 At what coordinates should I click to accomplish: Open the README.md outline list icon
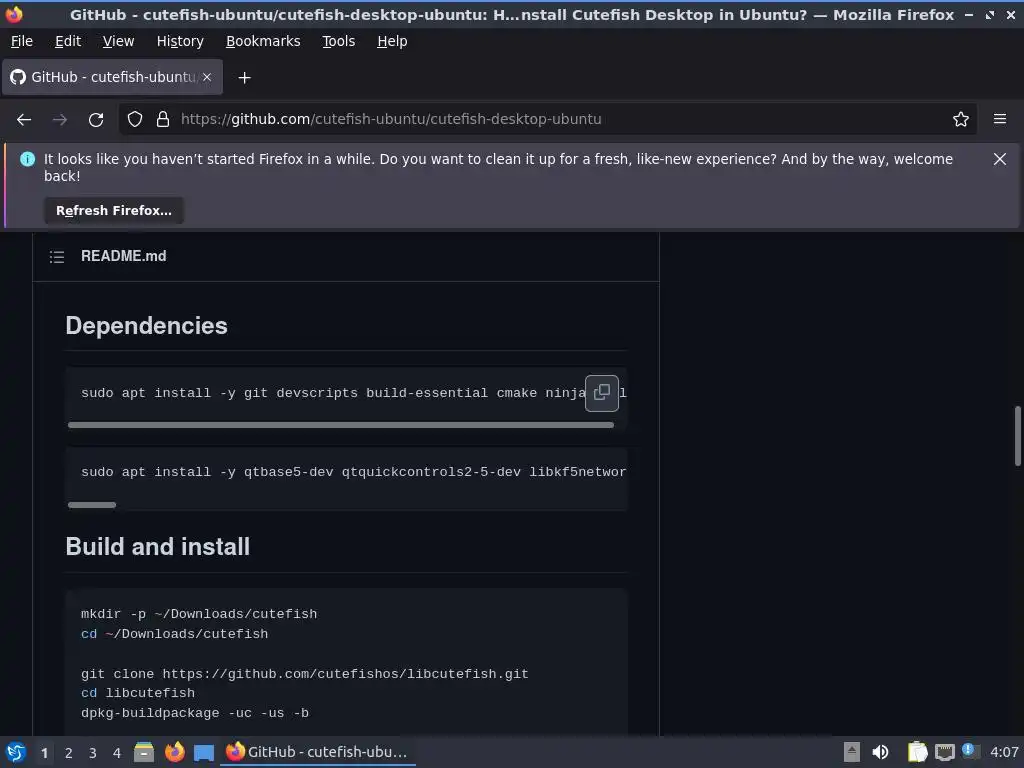tap(57, 257)
